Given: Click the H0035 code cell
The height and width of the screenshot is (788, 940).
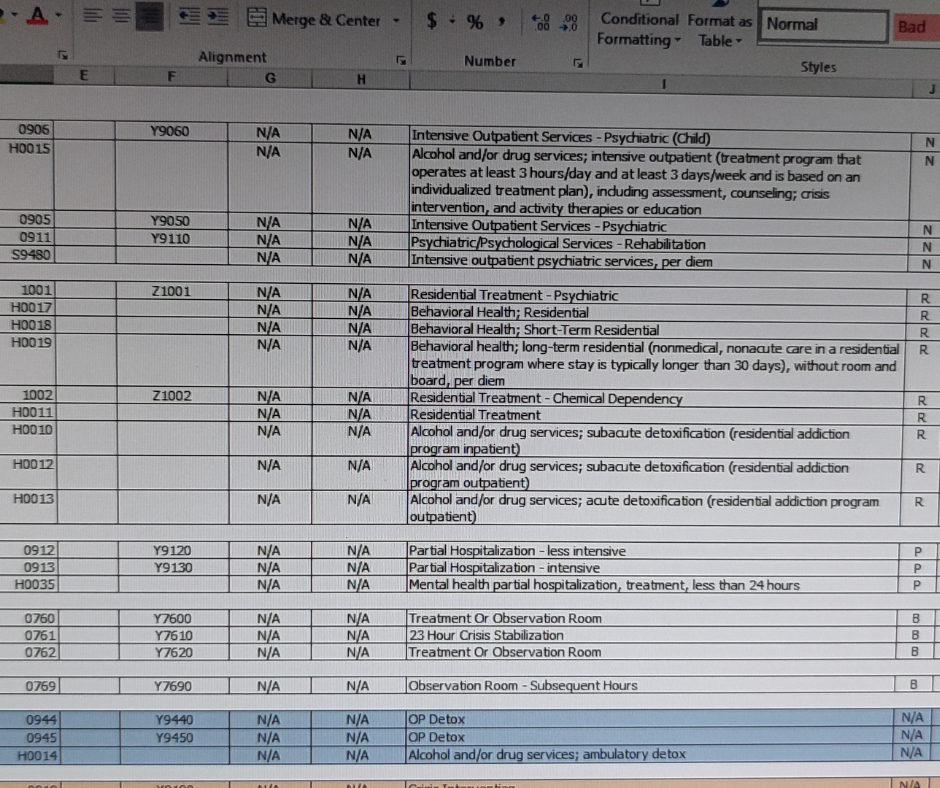Looking at the screenshot, I should (29, 584).
